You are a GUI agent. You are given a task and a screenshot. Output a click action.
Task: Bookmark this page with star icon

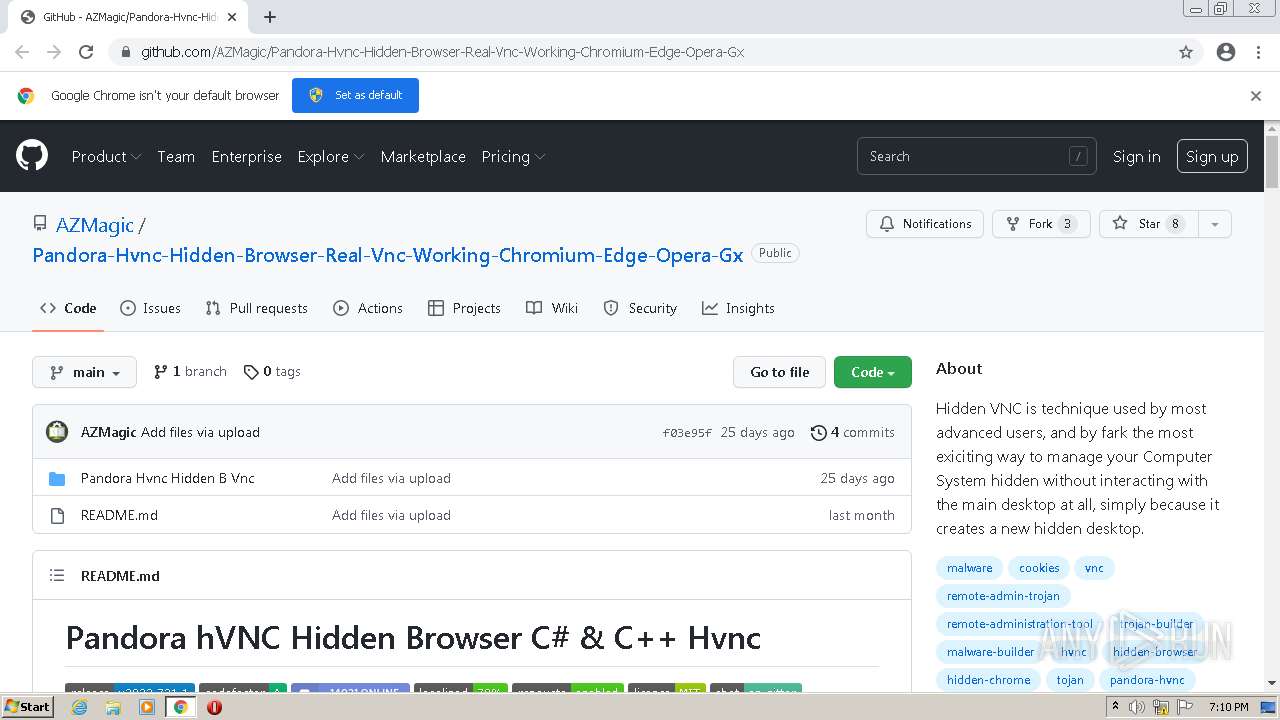[1186, 52]
